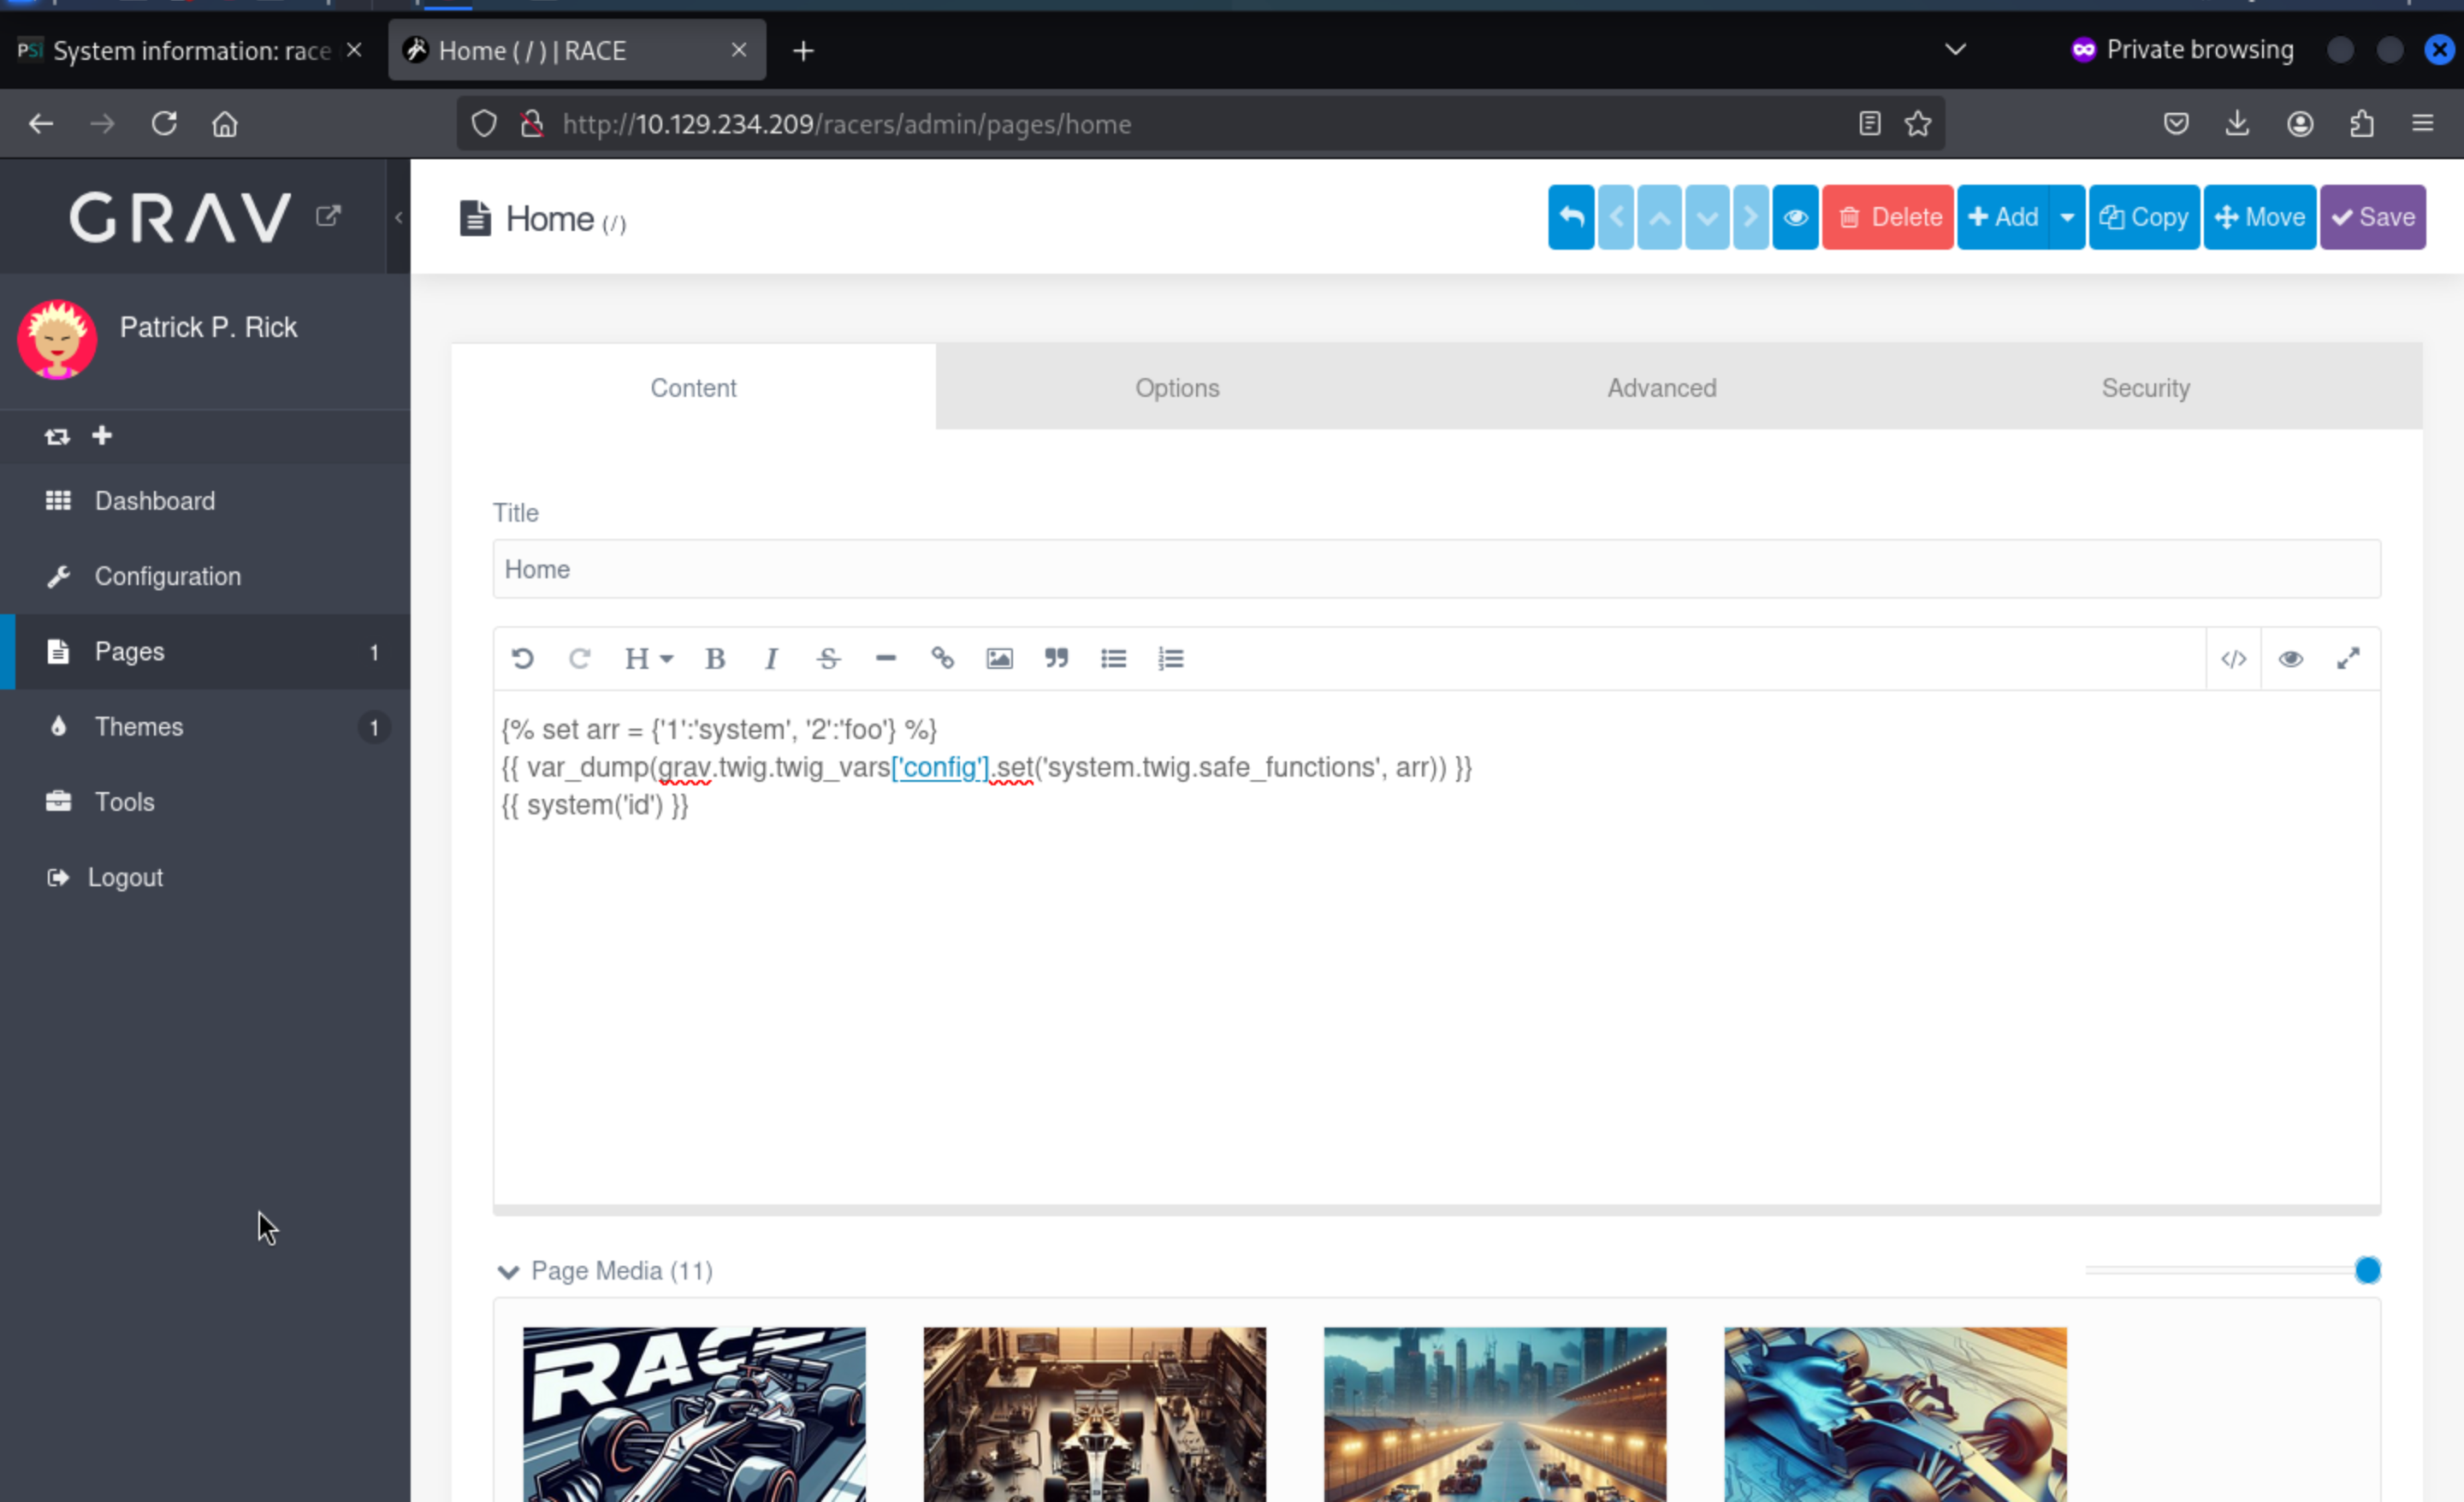The width and height of the screenshot is (2464, 1502).
Task: Click the Title input field
Action: (x=1436, y=570)
